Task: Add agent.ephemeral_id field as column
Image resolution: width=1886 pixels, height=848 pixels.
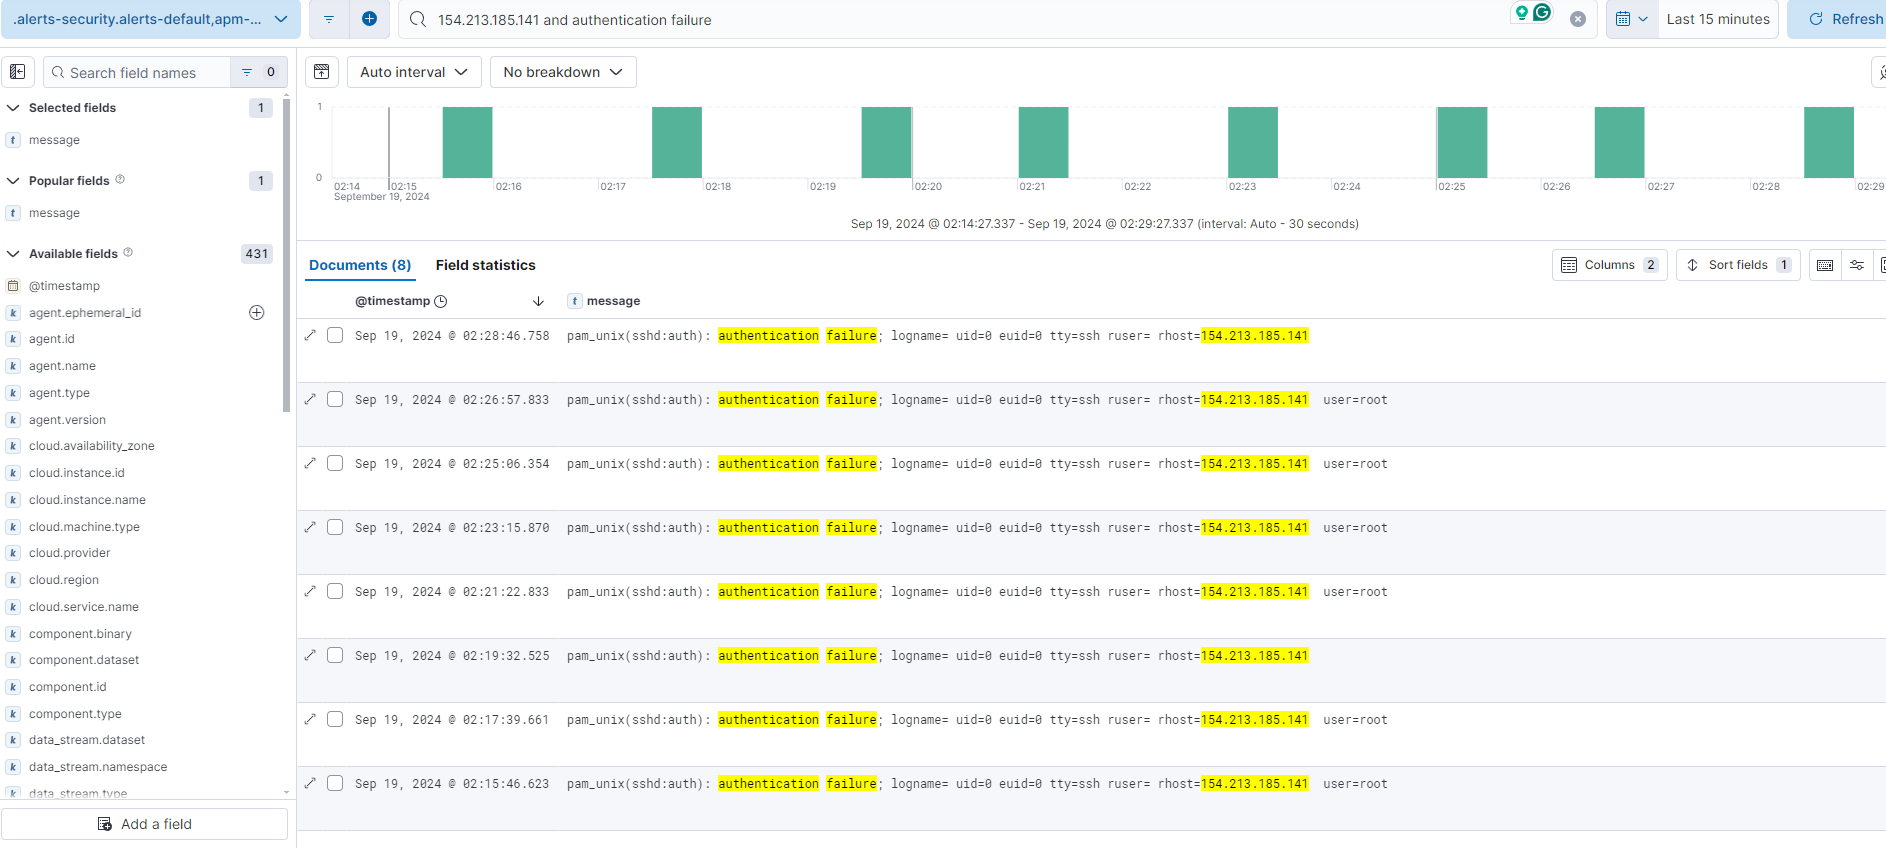Action: point(256,313)
